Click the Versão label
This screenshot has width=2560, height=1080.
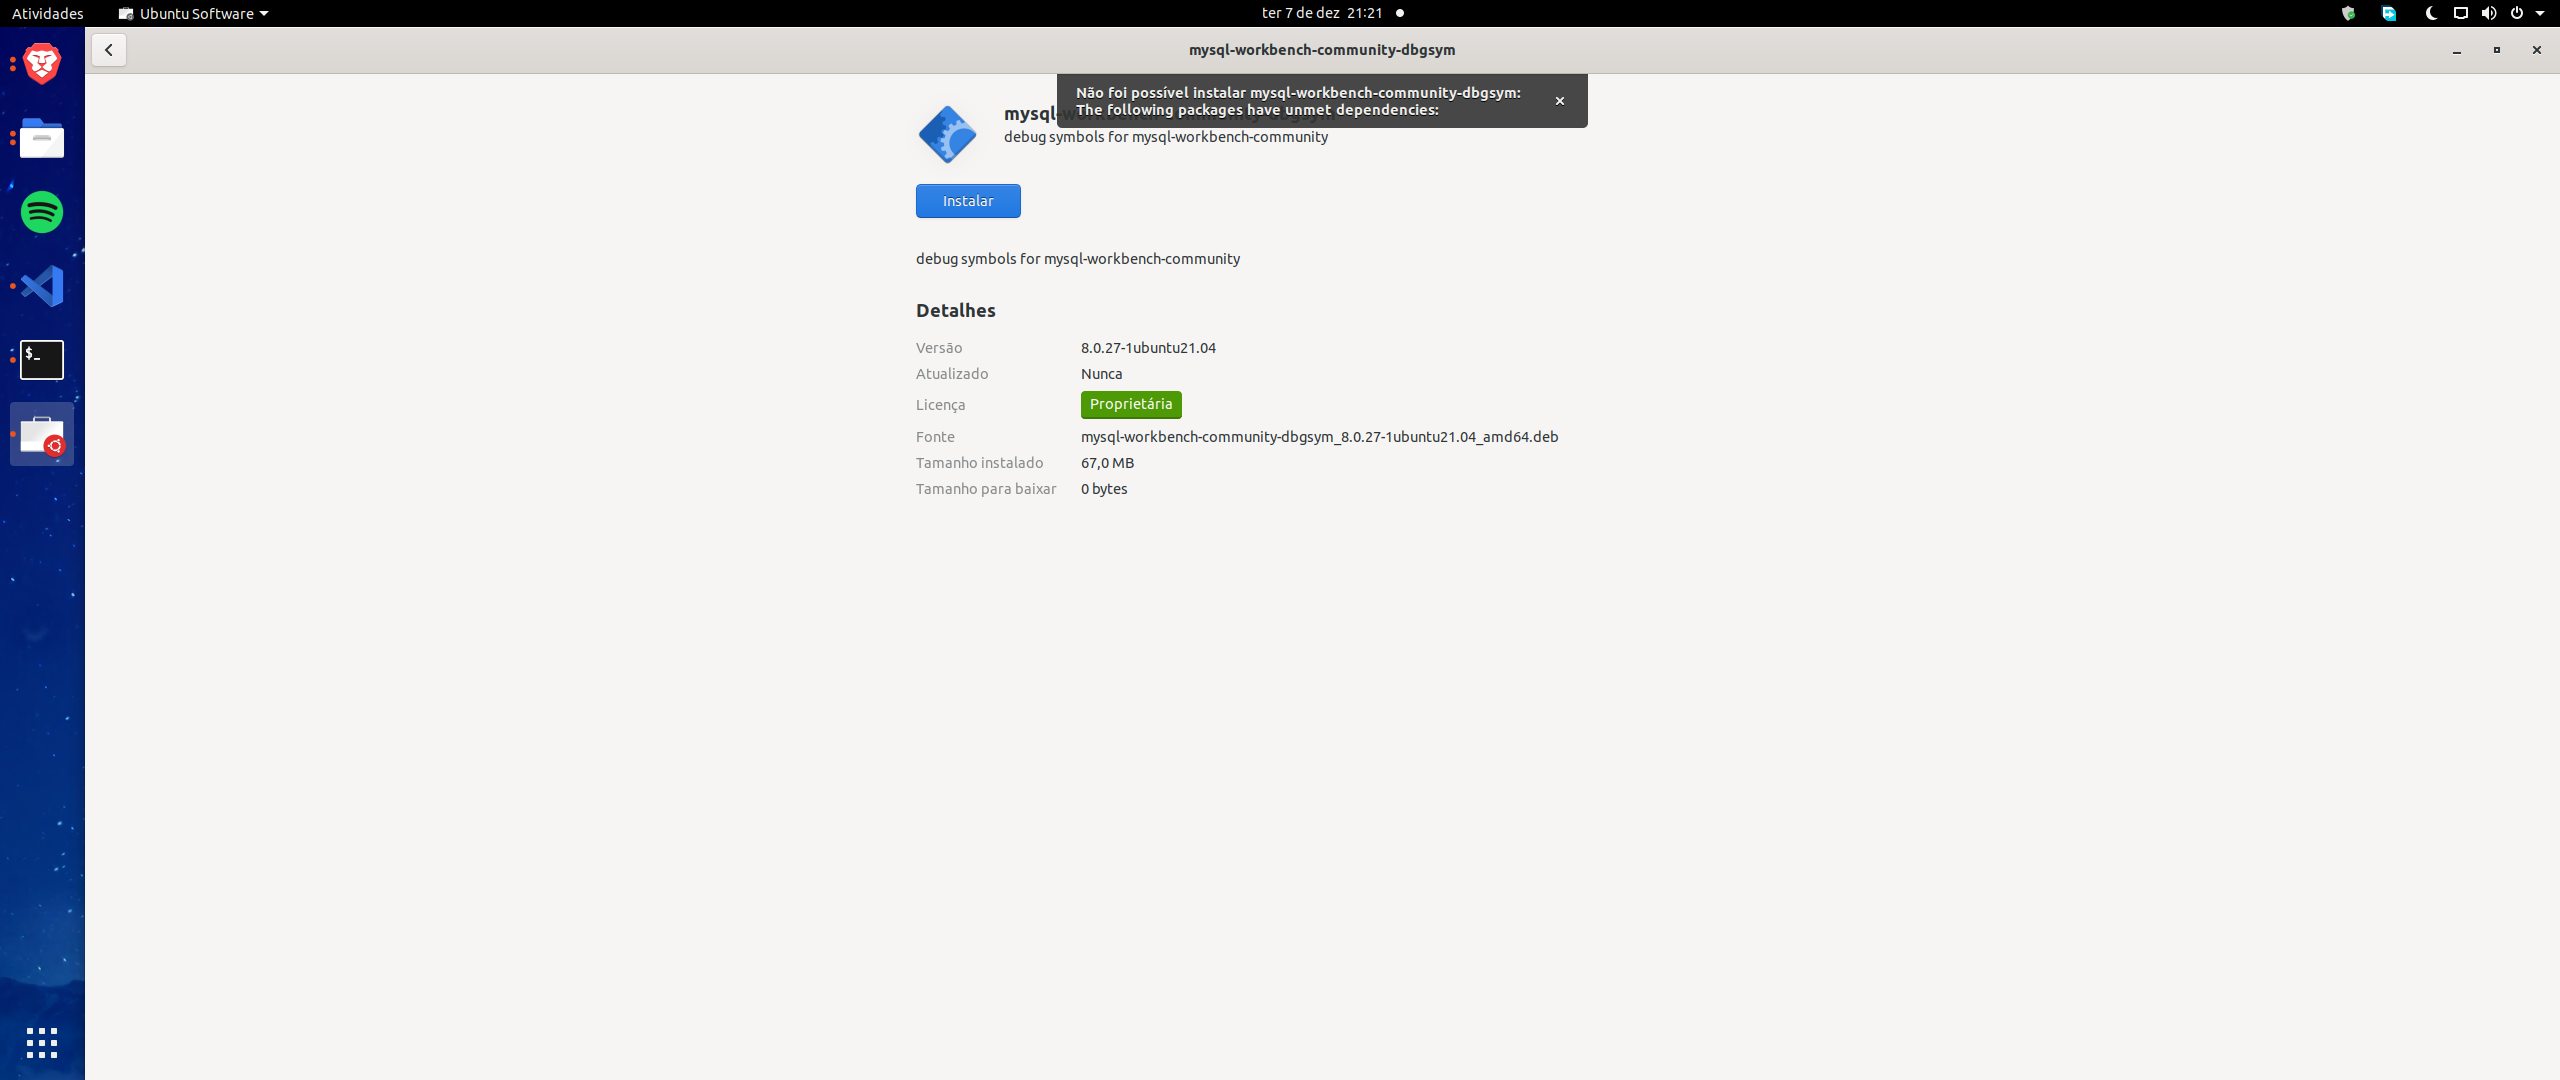click(x=939, y=348)
